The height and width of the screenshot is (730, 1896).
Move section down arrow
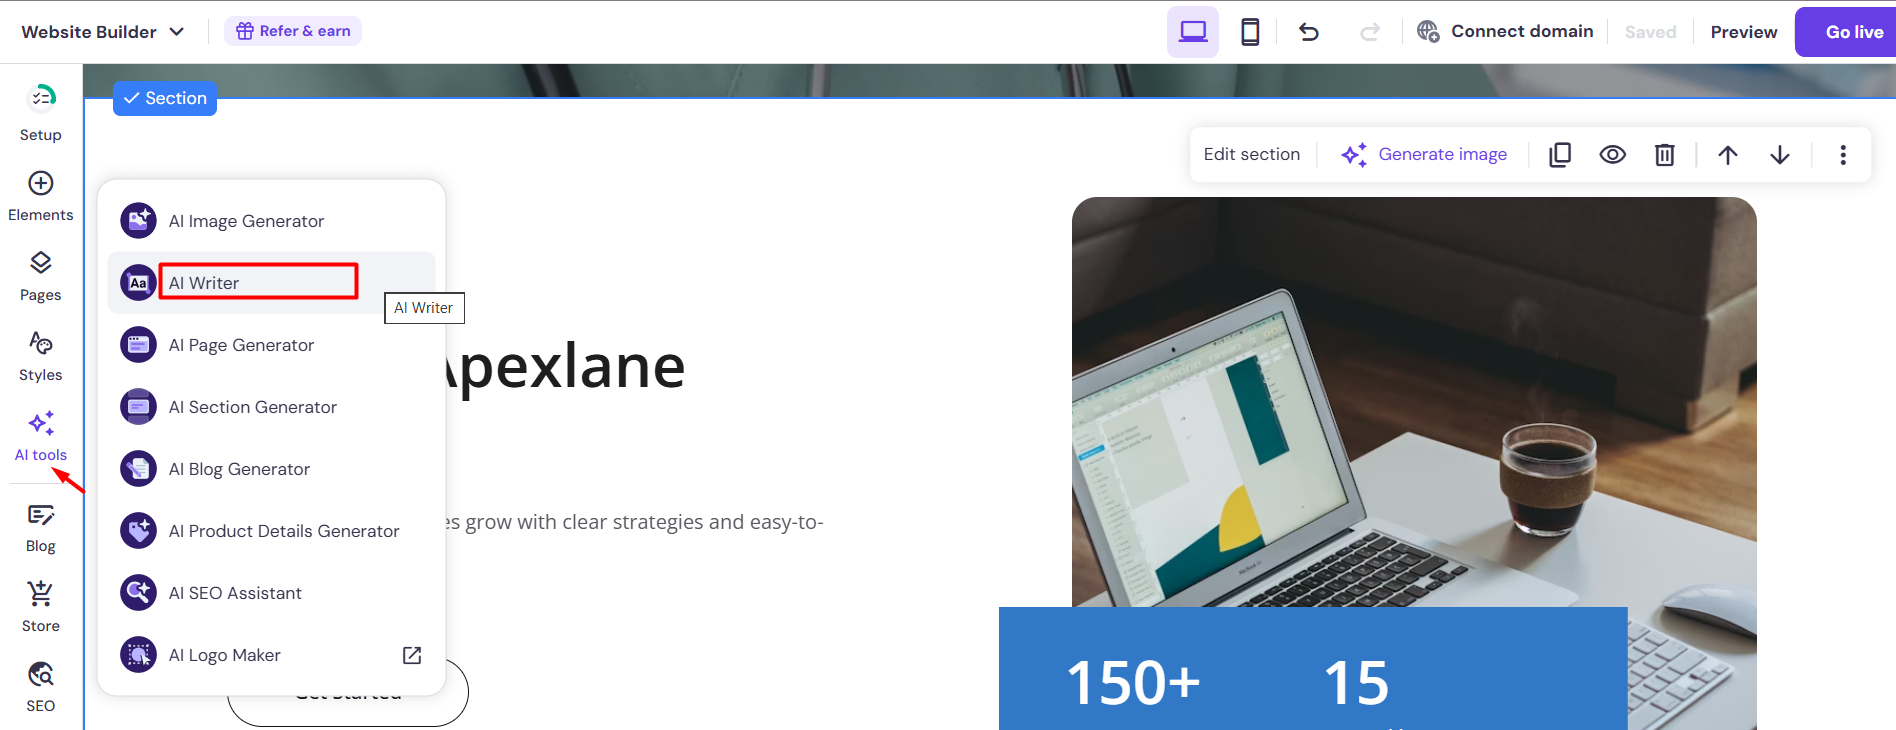click(x=1780, y=155)
